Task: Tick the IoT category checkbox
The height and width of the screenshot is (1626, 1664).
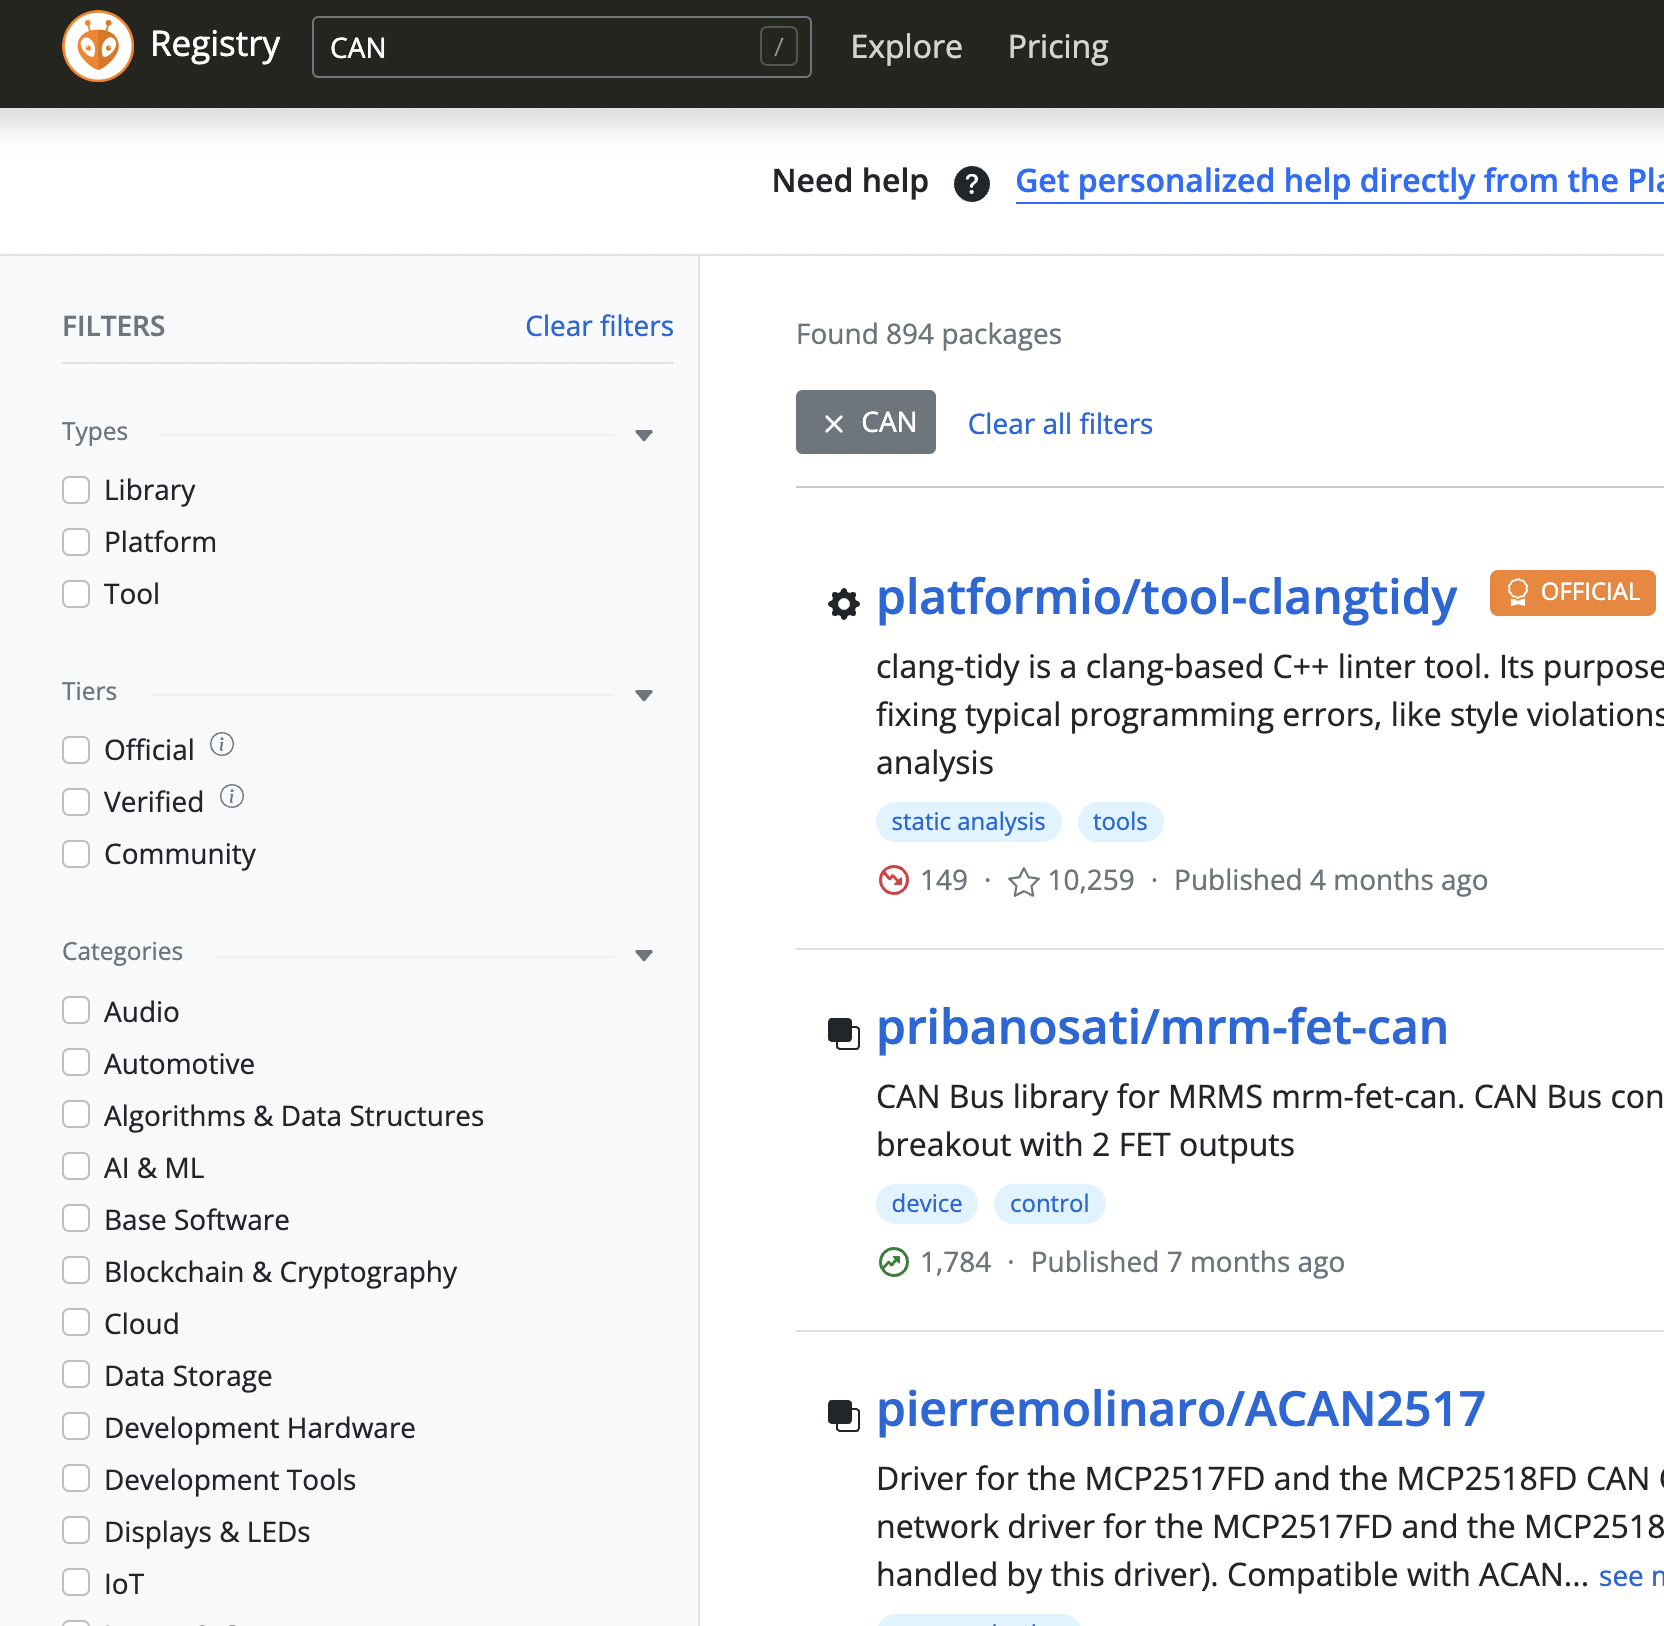Action: pyautogui.click(x=76, y=1582)
